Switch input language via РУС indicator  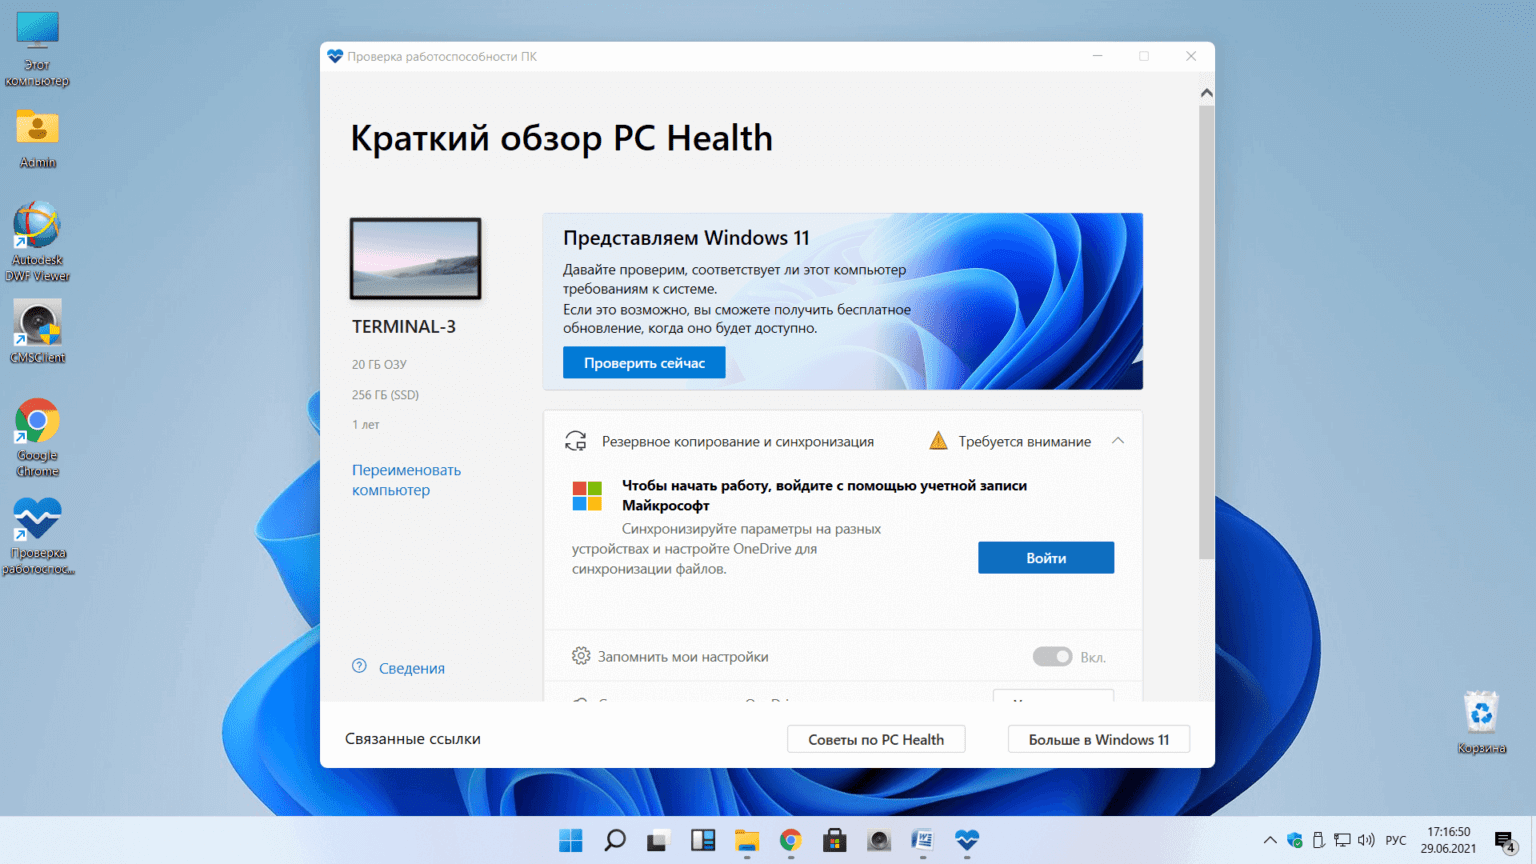(x=1396, y=840)
